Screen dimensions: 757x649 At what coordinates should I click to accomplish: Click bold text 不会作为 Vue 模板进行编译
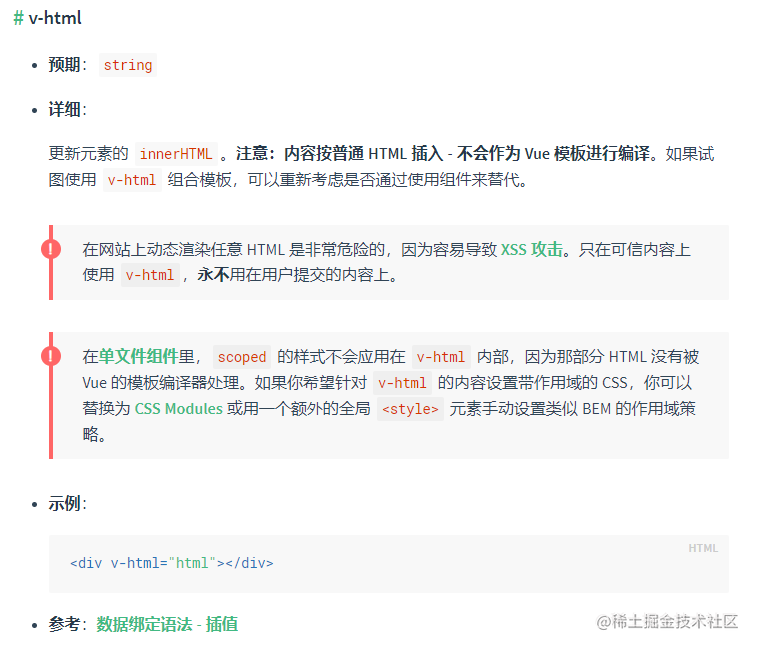click(x=553, y=154)
